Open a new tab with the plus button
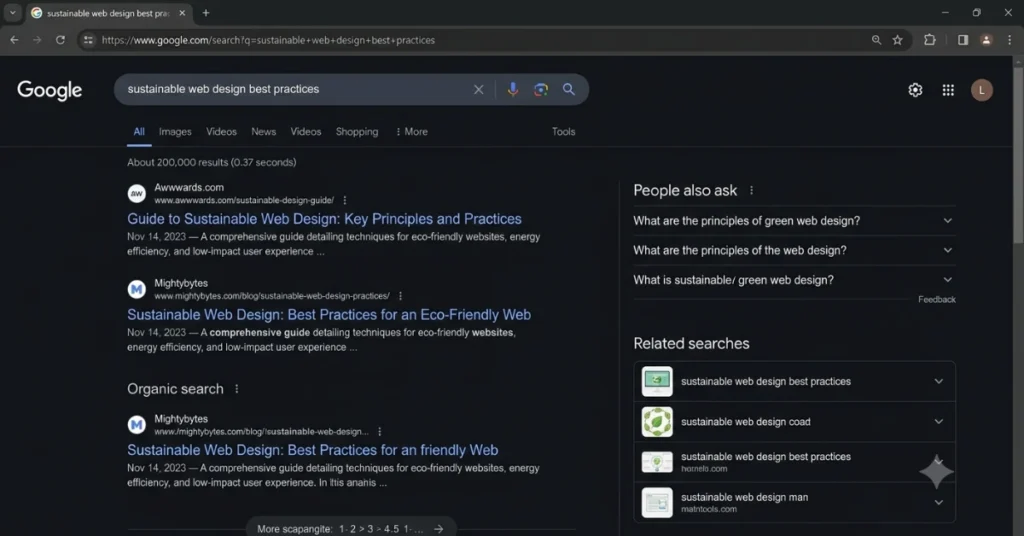This screenshot has height=536, width=1024. 206,12
